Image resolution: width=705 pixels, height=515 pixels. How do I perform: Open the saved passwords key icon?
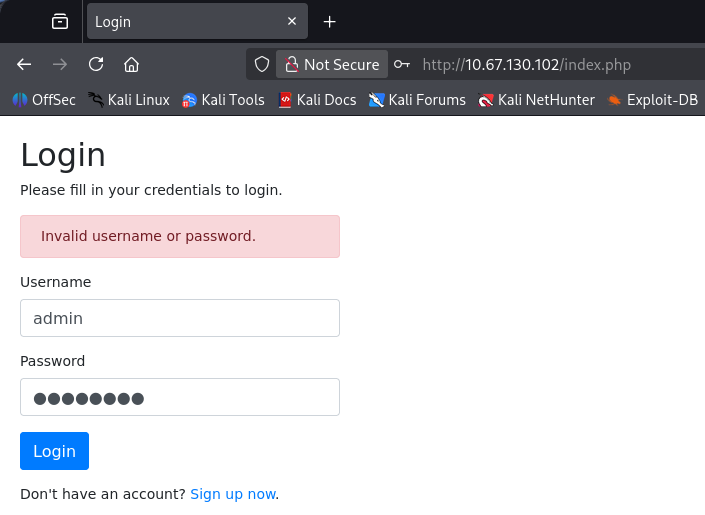(401, 64)
